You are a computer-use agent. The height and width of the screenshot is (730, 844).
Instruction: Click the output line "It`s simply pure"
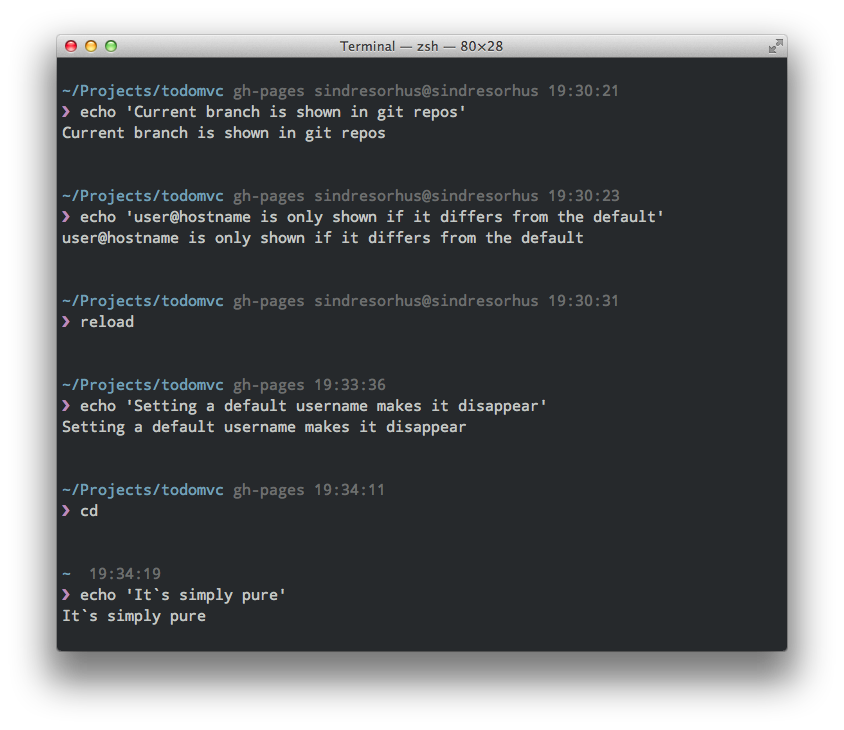tap(134, 616)
